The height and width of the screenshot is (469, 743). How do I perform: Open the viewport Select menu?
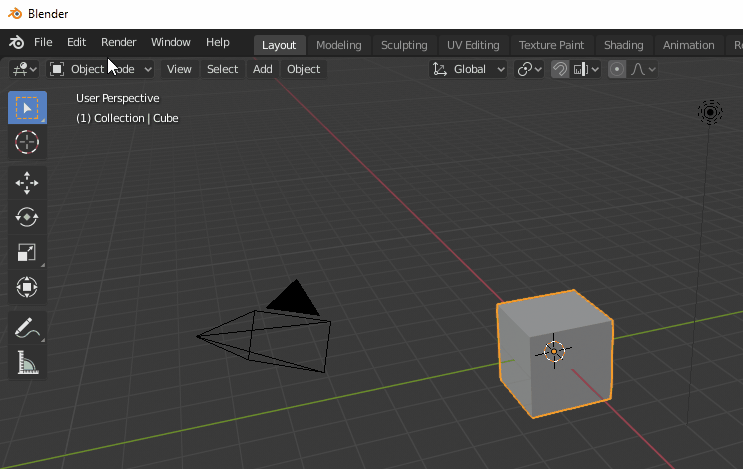222,69
